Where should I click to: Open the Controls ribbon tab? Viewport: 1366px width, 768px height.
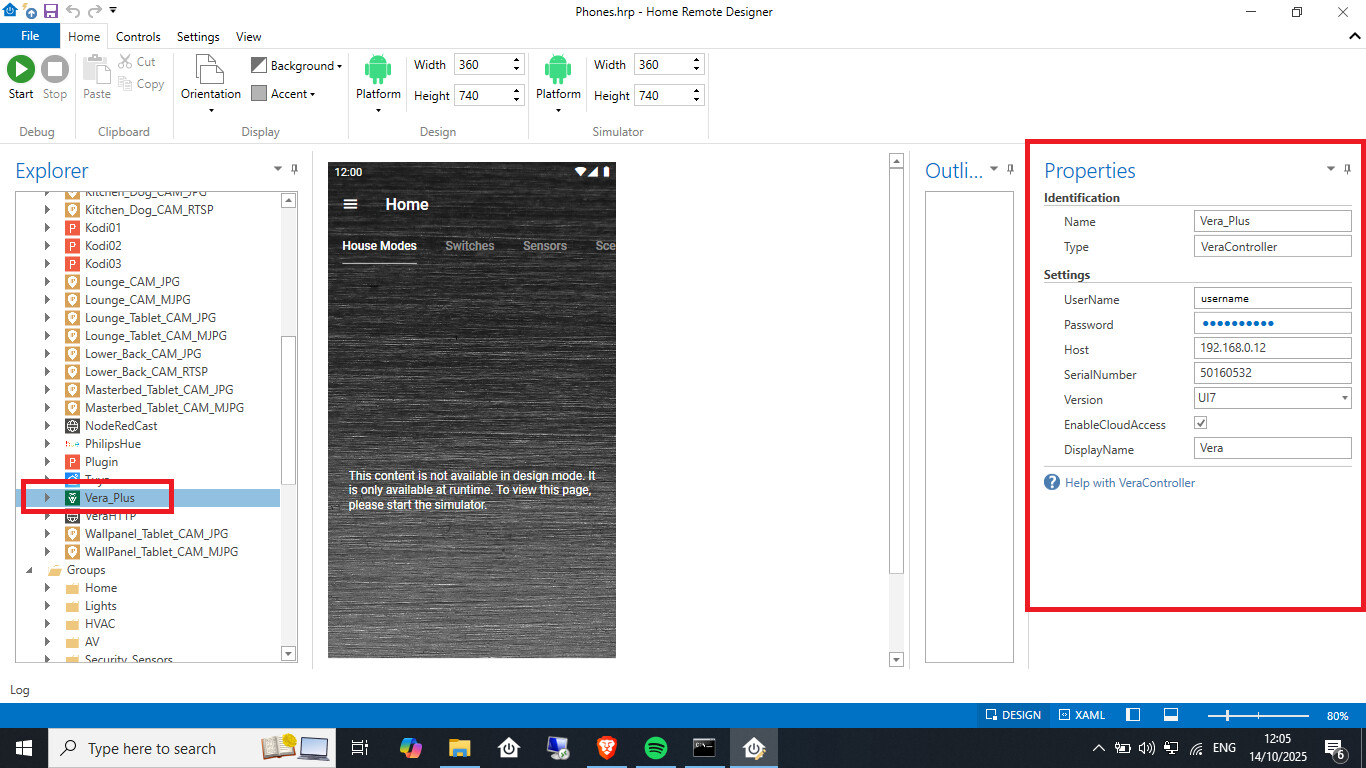pyautogui.click(x=138, y=37)
